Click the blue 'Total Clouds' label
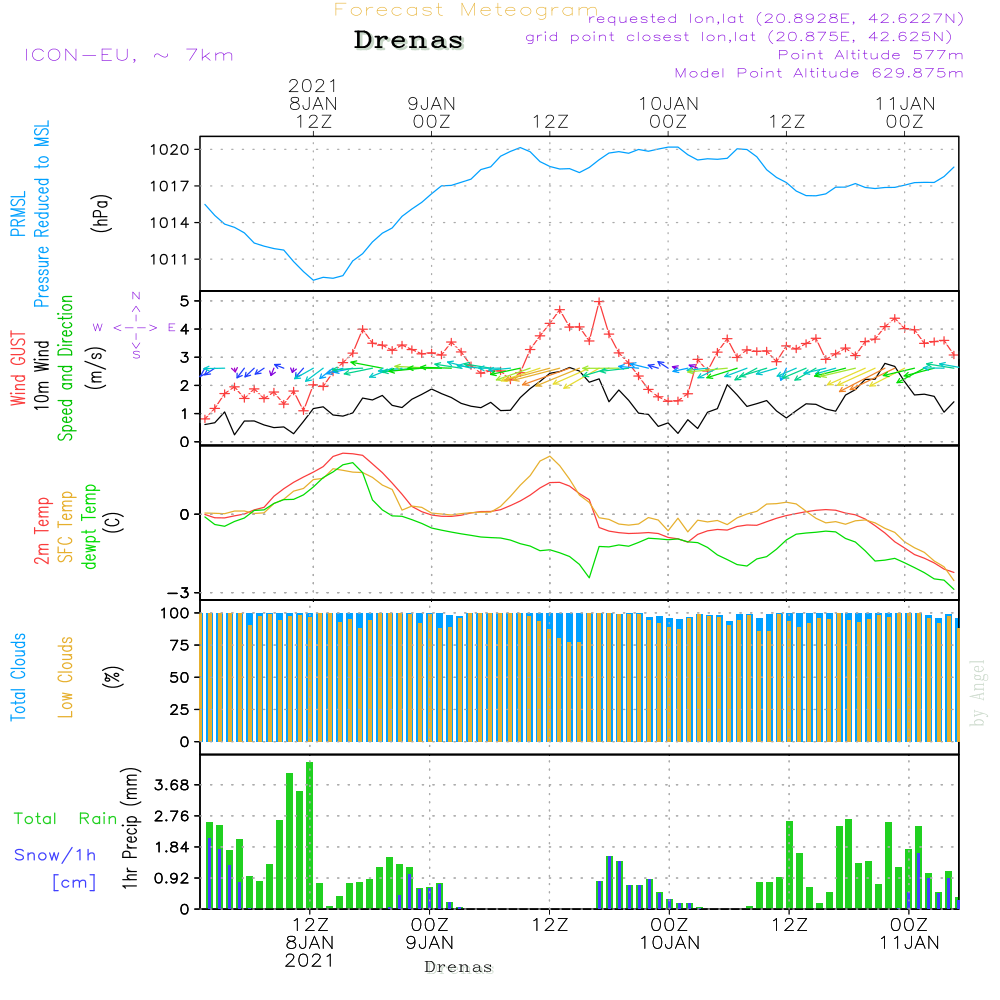 click(18, 677)
